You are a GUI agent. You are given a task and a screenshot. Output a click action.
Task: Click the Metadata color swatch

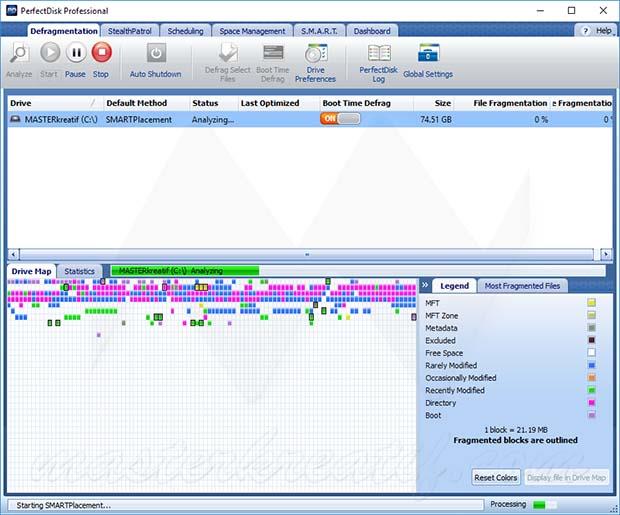pos(592,328)
